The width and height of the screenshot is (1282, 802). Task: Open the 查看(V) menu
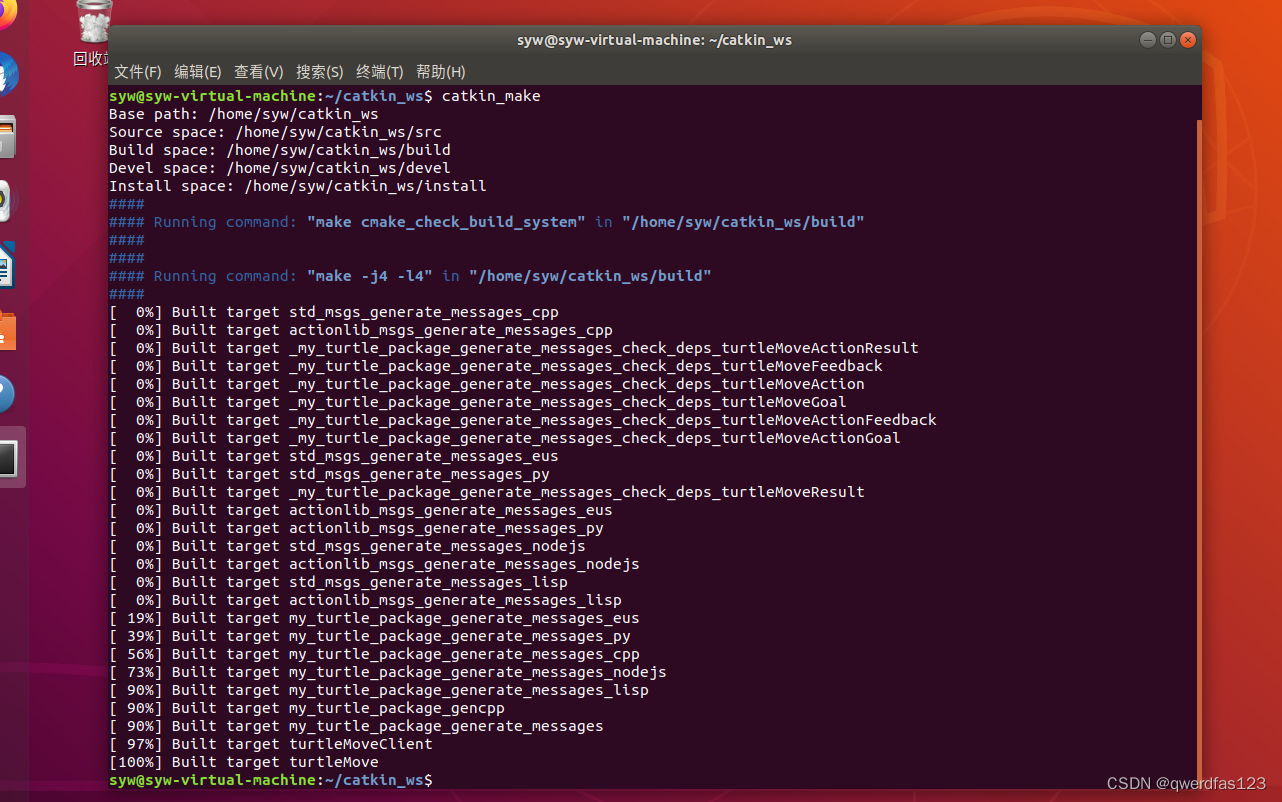pyautogui.click(x=258, y=72)
